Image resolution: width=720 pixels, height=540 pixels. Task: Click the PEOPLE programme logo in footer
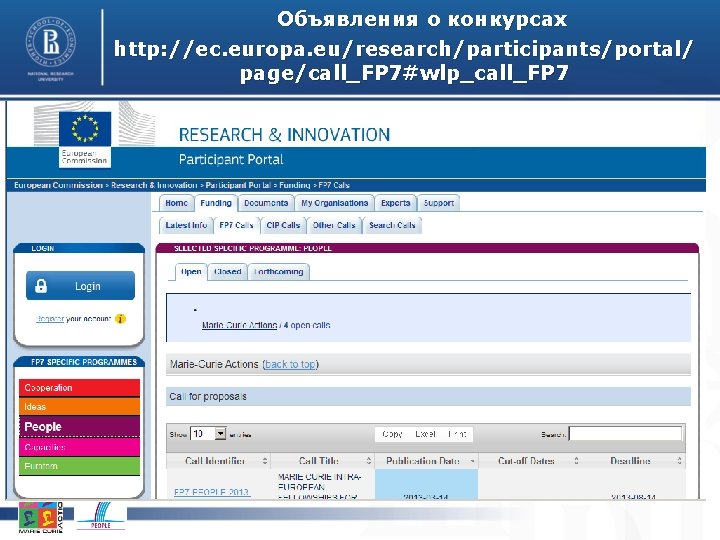101,516
